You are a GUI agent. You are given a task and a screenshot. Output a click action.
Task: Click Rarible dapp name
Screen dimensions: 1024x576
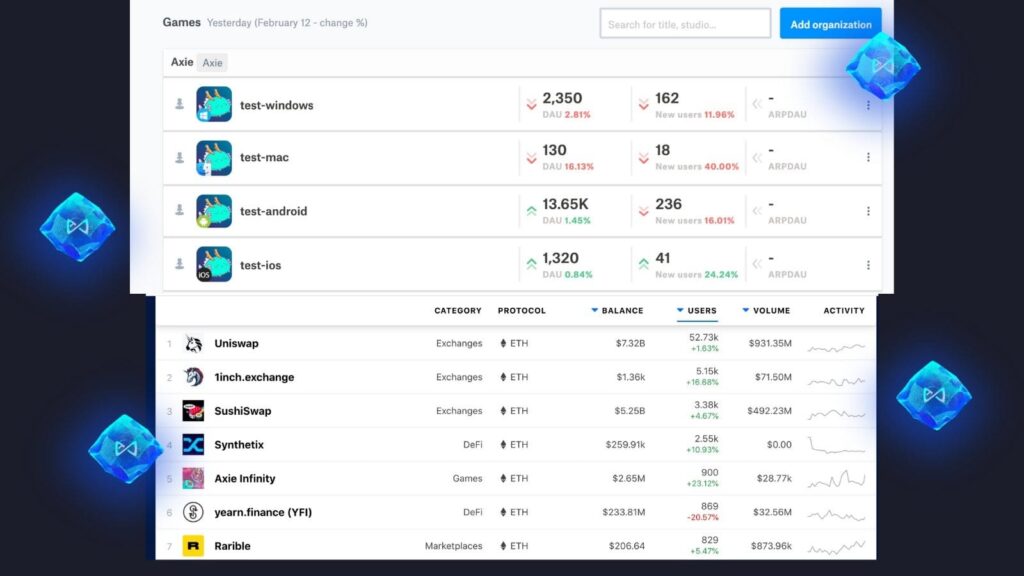[x=232, y=546]
